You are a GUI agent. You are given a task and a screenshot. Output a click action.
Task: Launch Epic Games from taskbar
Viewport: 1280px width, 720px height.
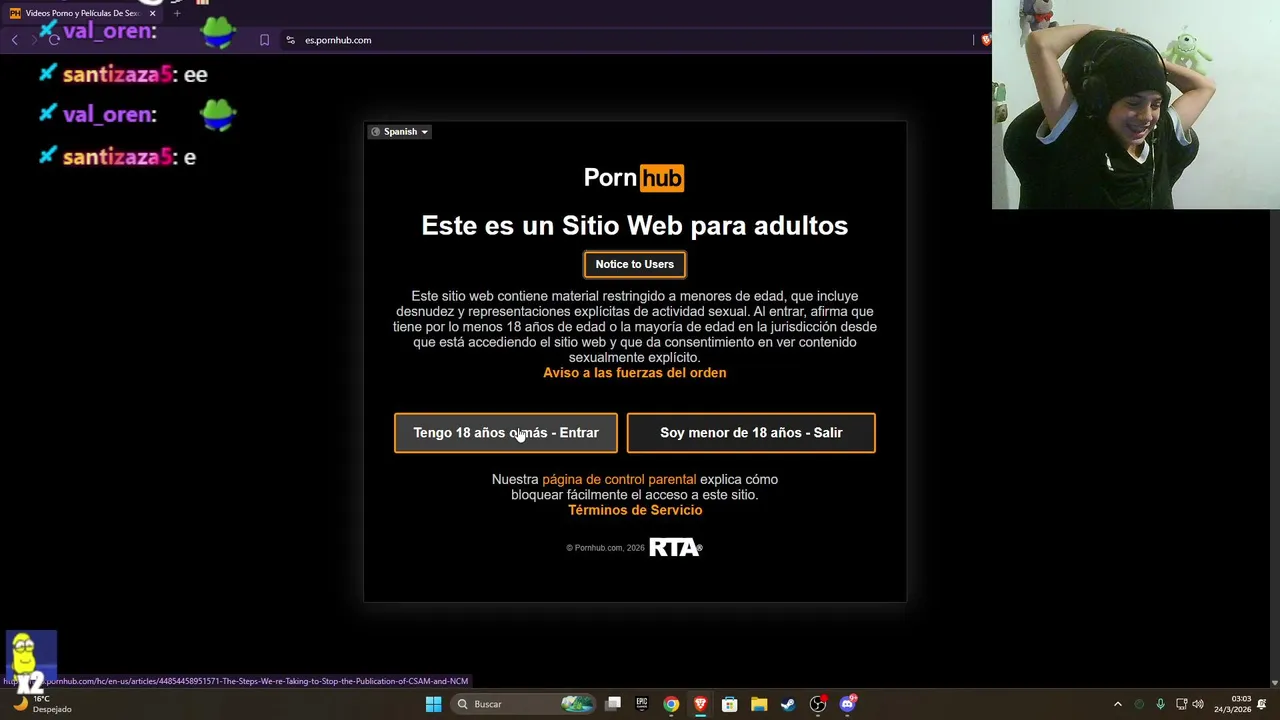click(642, 704)
